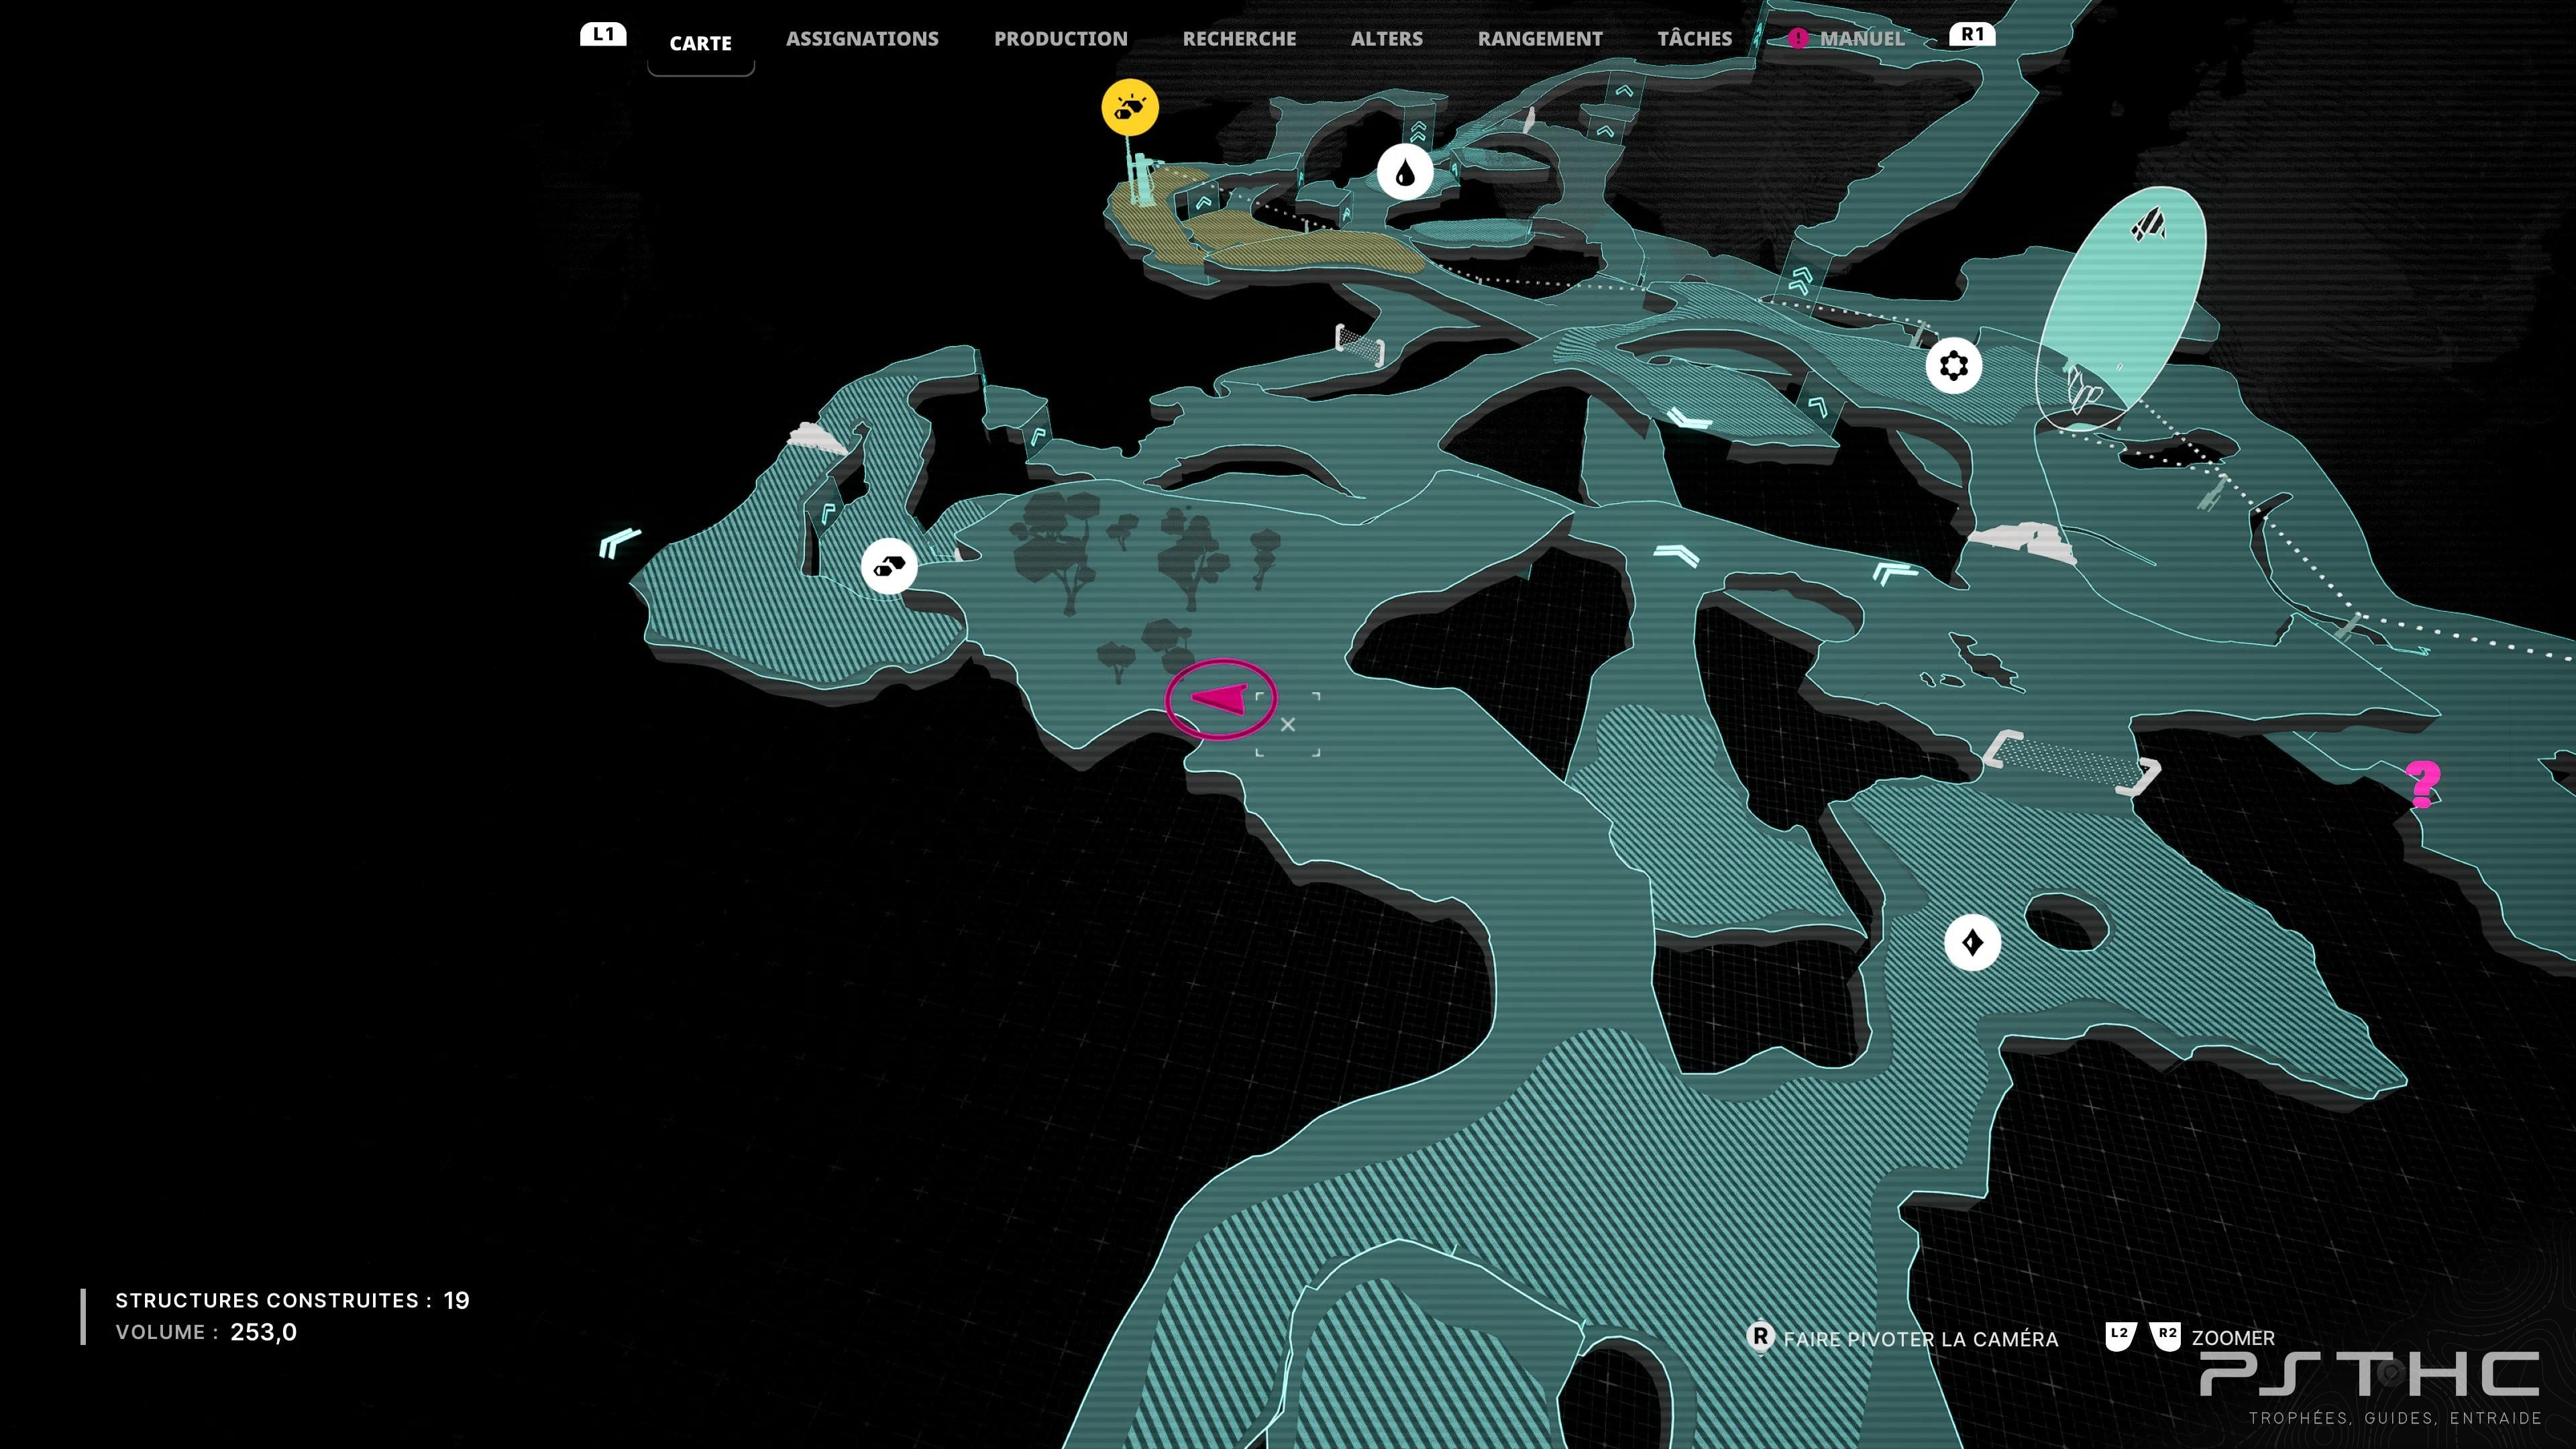View the TÂCHES tab
2576x1449 pixels.
pyautogui.click(x=1695, y=38)
